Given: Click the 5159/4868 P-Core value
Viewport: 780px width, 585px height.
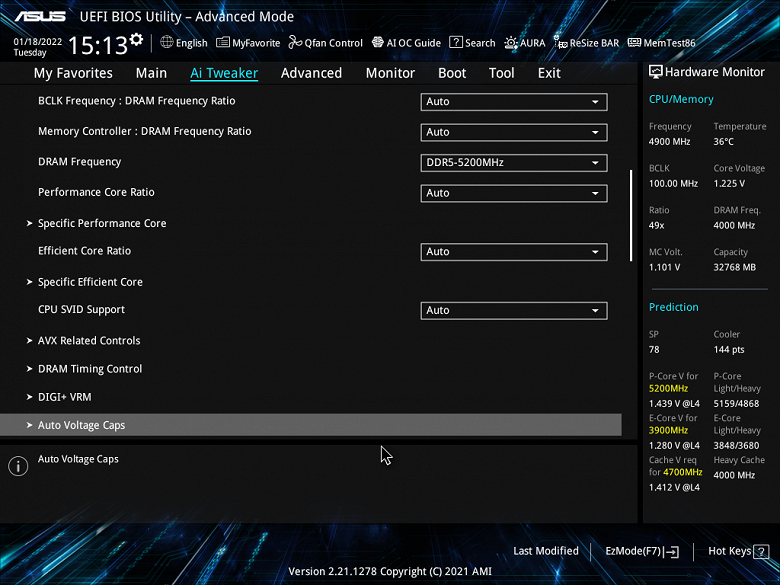Looking at the screenshot, I should pyautogui.click(x=736, y=403).
